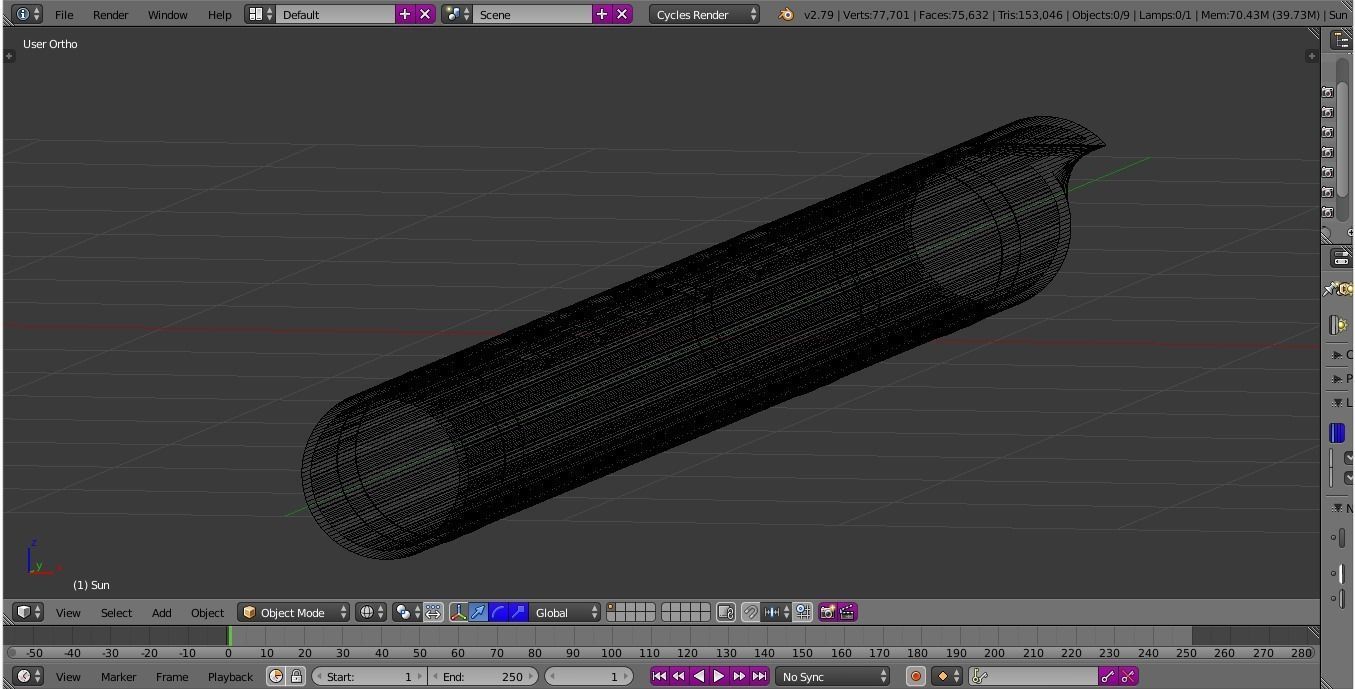Expand the properties region plus at viewport right
The width and height of the screenshot is (1355, 689).
(x=1312, y=56)
